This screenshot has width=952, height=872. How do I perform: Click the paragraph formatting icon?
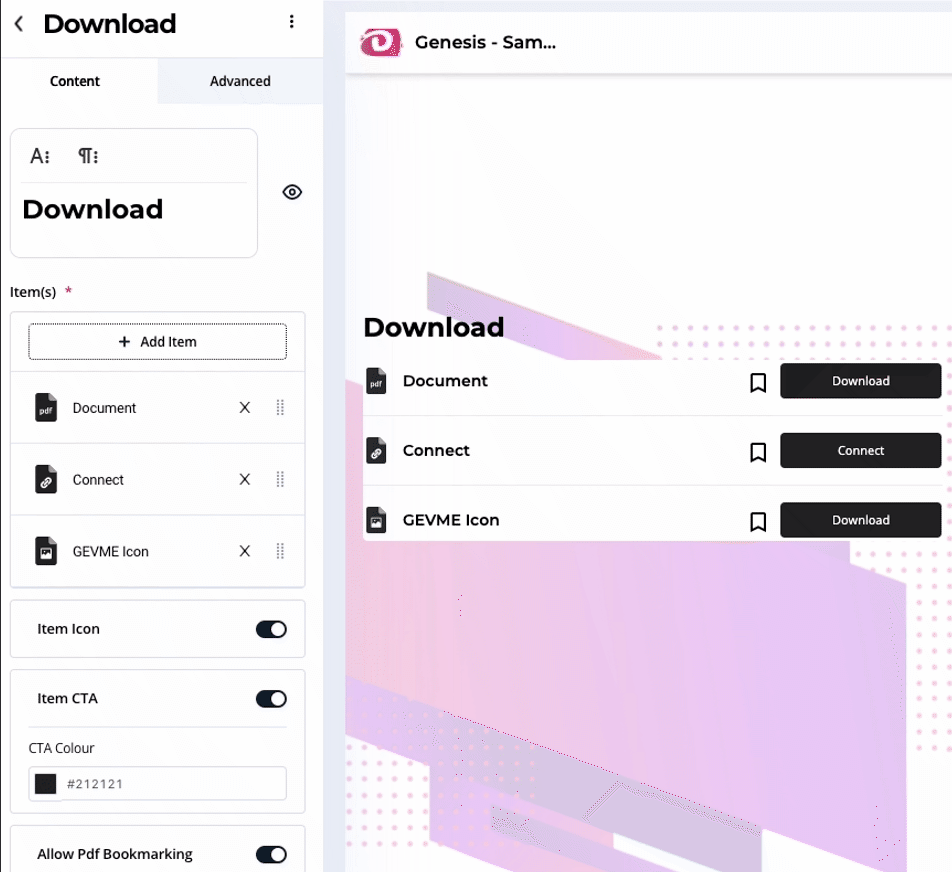point(88,156)
